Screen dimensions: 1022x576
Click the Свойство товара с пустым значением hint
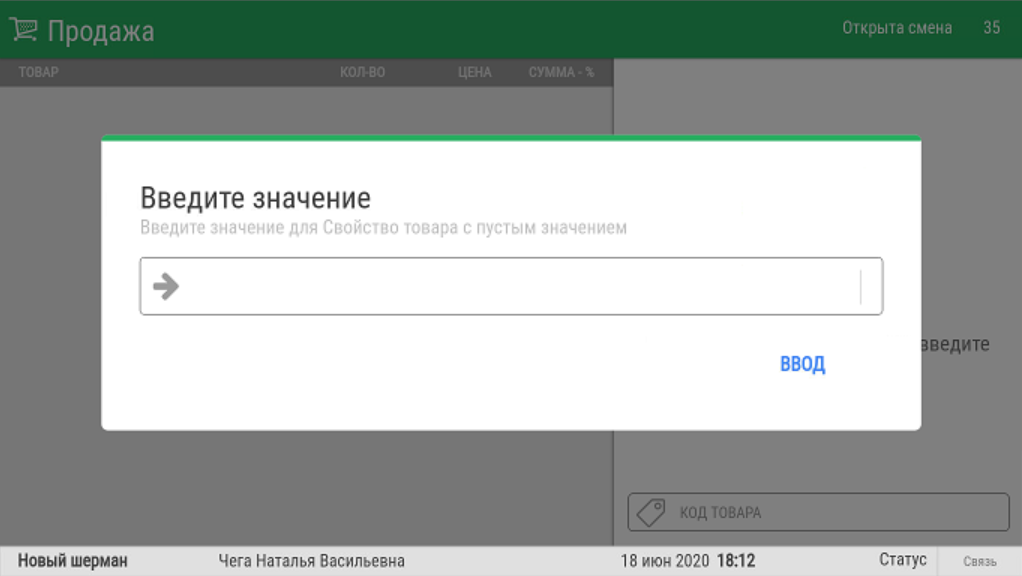pyautogui.click(x=474, y=228)
